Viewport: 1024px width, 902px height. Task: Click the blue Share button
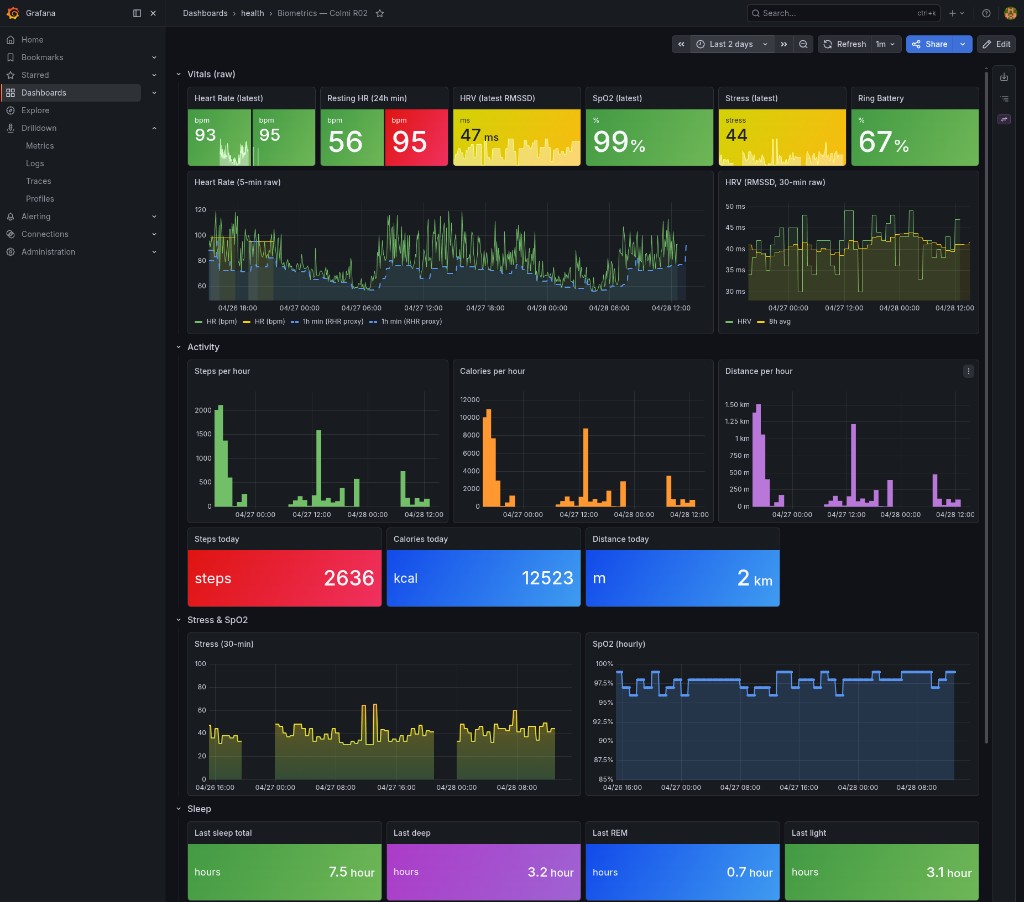(x=930, y=44)
